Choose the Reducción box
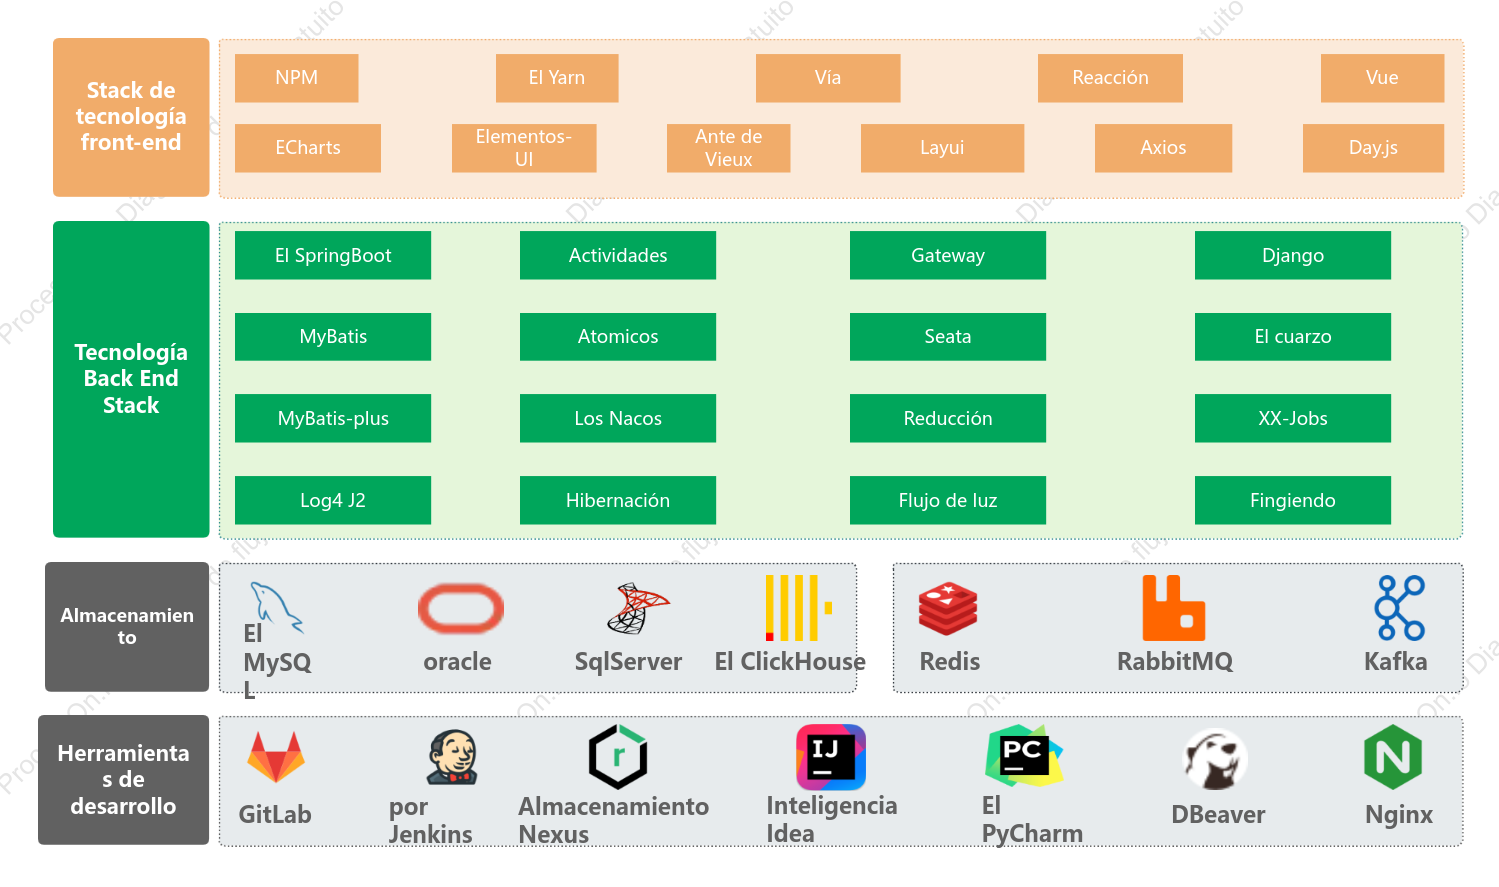The height and width of the screenshot is (887, 1499). 948,418
